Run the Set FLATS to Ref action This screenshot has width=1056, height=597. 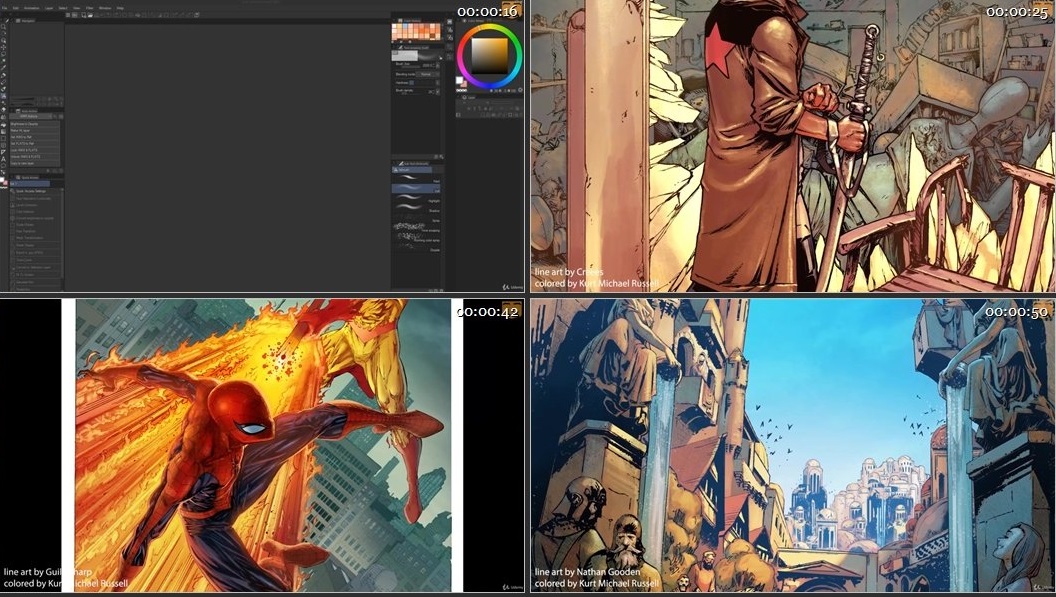[x=35, y=144]
